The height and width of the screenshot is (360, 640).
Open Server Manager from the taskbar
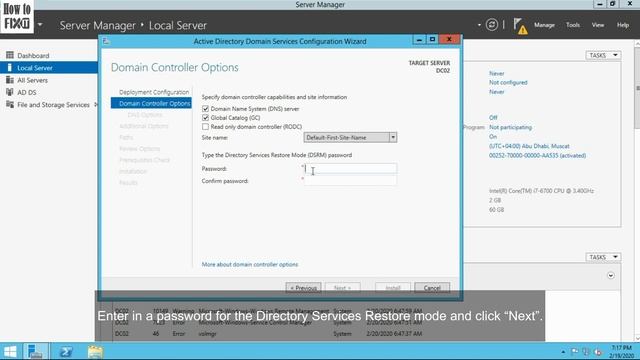click(36, 351)
